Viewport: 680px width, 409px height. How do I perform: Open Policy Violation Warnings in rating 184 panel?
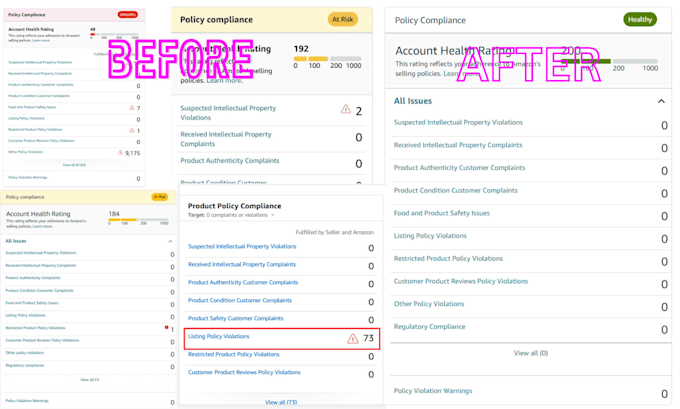pos(27,401)
